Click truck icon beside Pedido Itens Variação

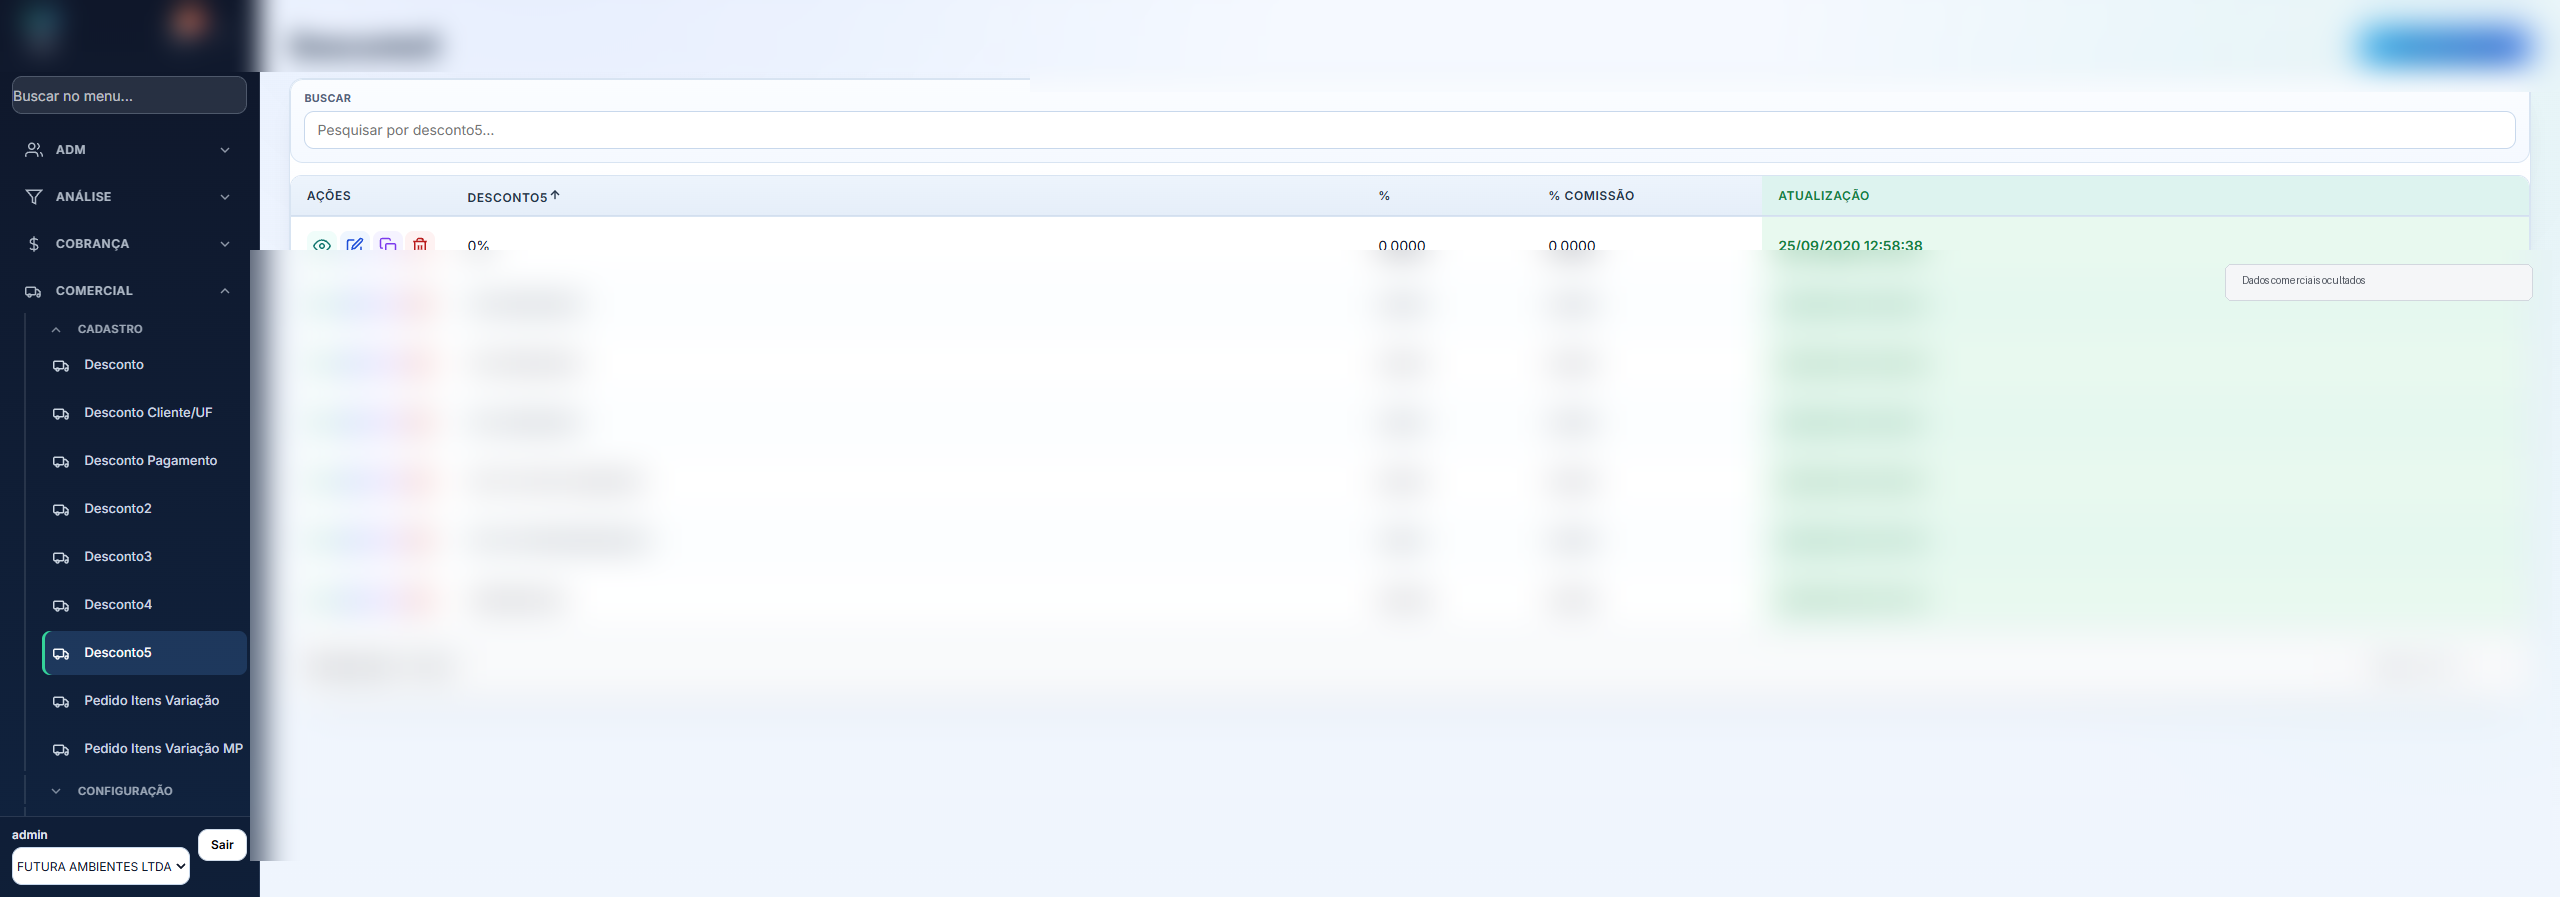(x=61, y=701)
